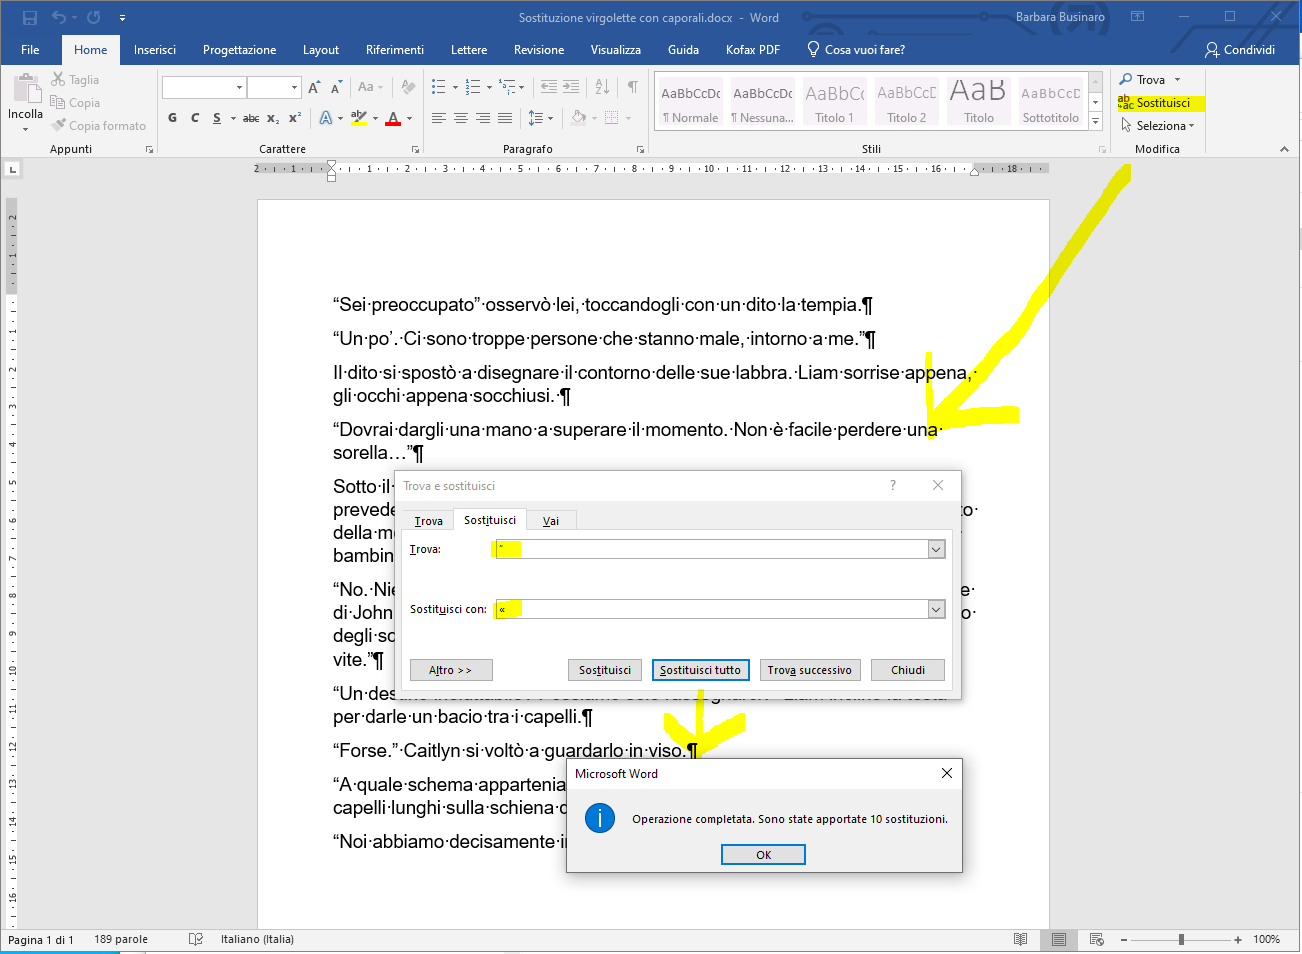
Task: Click the Trova successivo button
Action: 809,670
